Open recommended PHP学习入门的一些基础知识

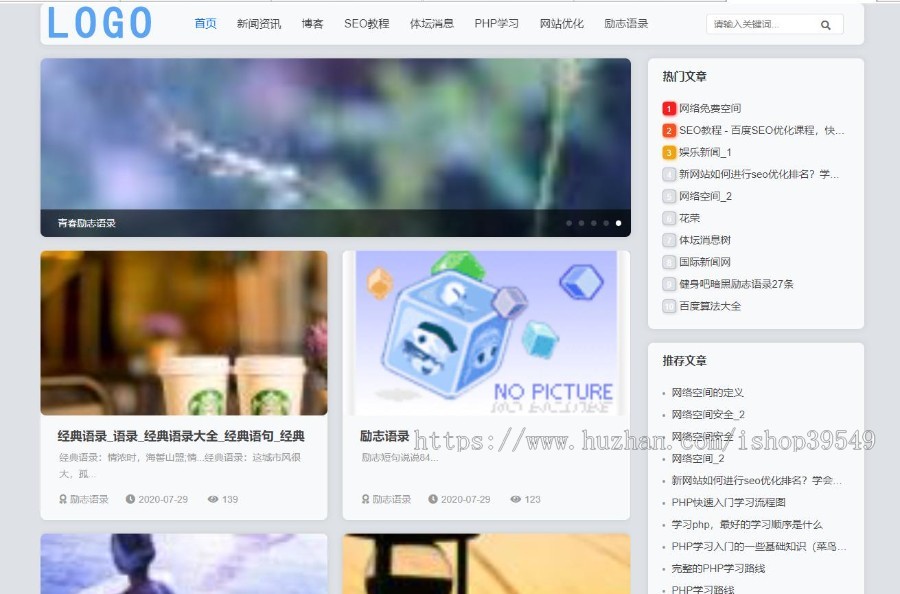[759, 546]
